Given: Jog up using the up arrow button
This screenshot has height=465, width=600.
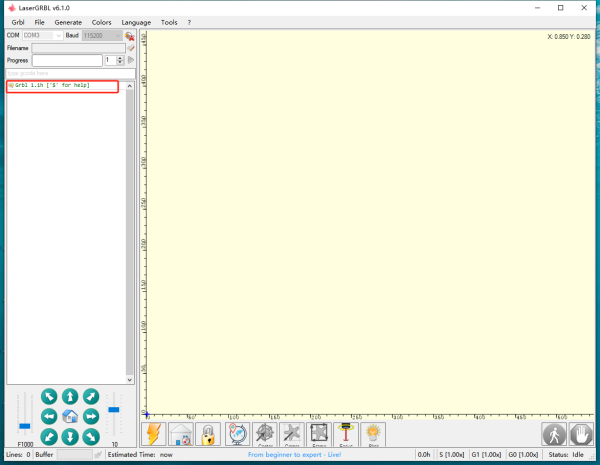Looking at the screenshot, I should (x=70, y=397).
